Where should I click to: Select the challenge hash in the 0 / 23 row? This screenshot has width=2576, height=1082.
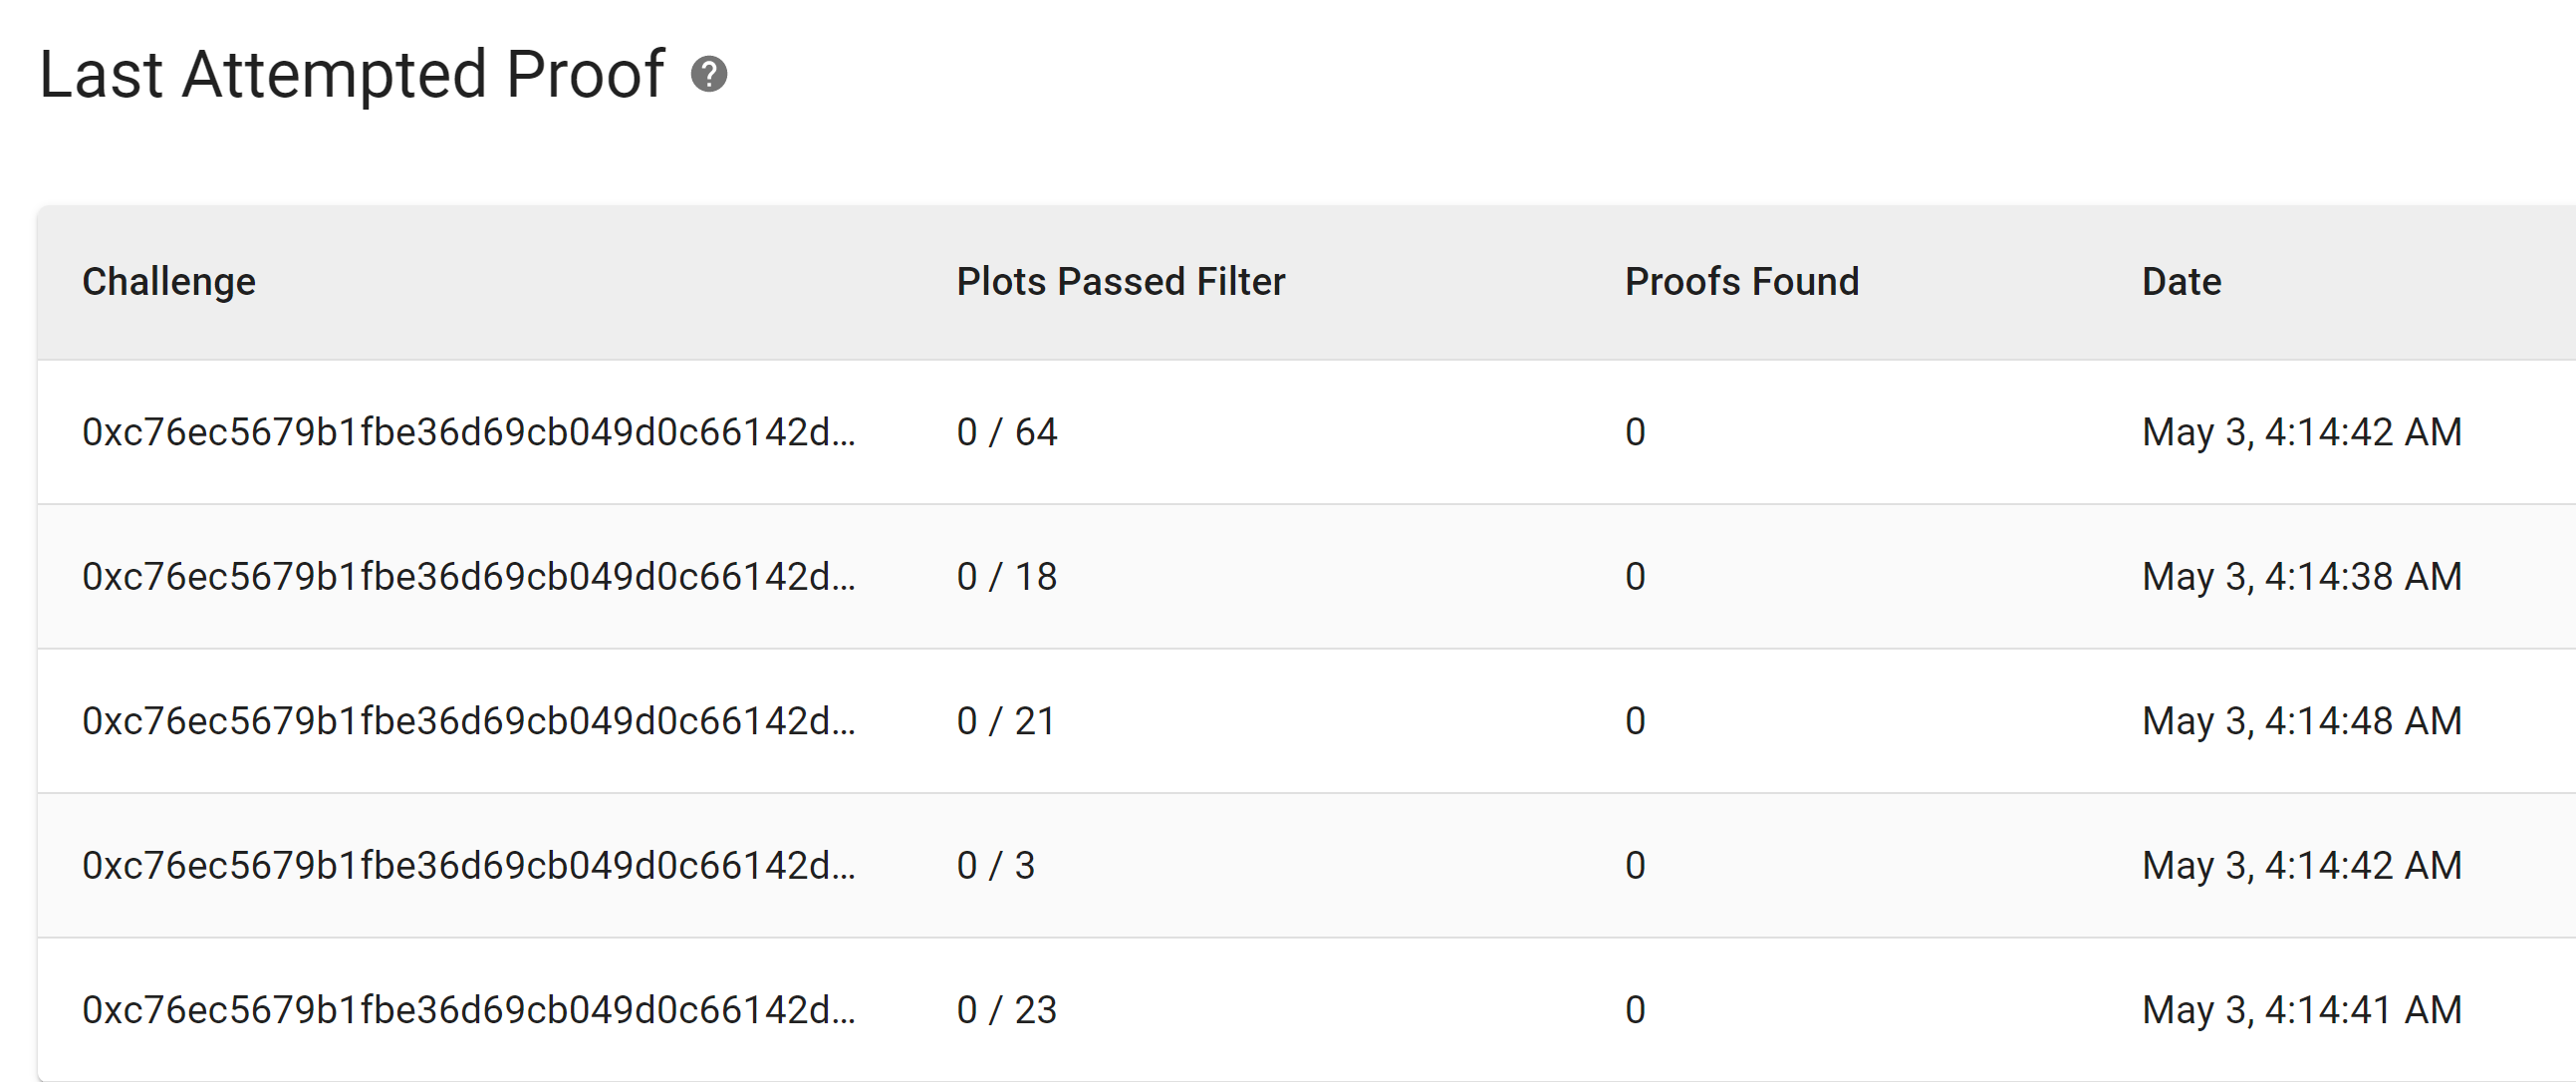pos(469,1010)
